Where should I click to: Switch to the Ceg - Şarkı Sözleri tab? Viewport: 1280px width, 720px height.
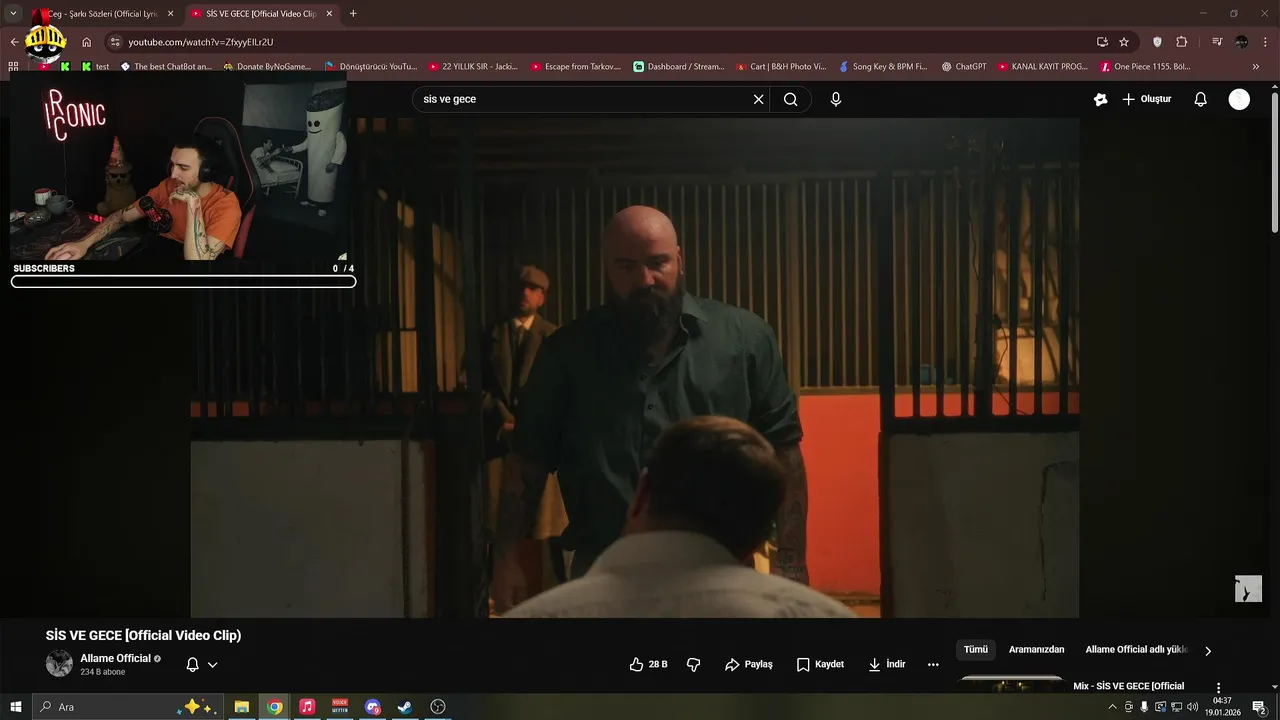click(103, 14)
